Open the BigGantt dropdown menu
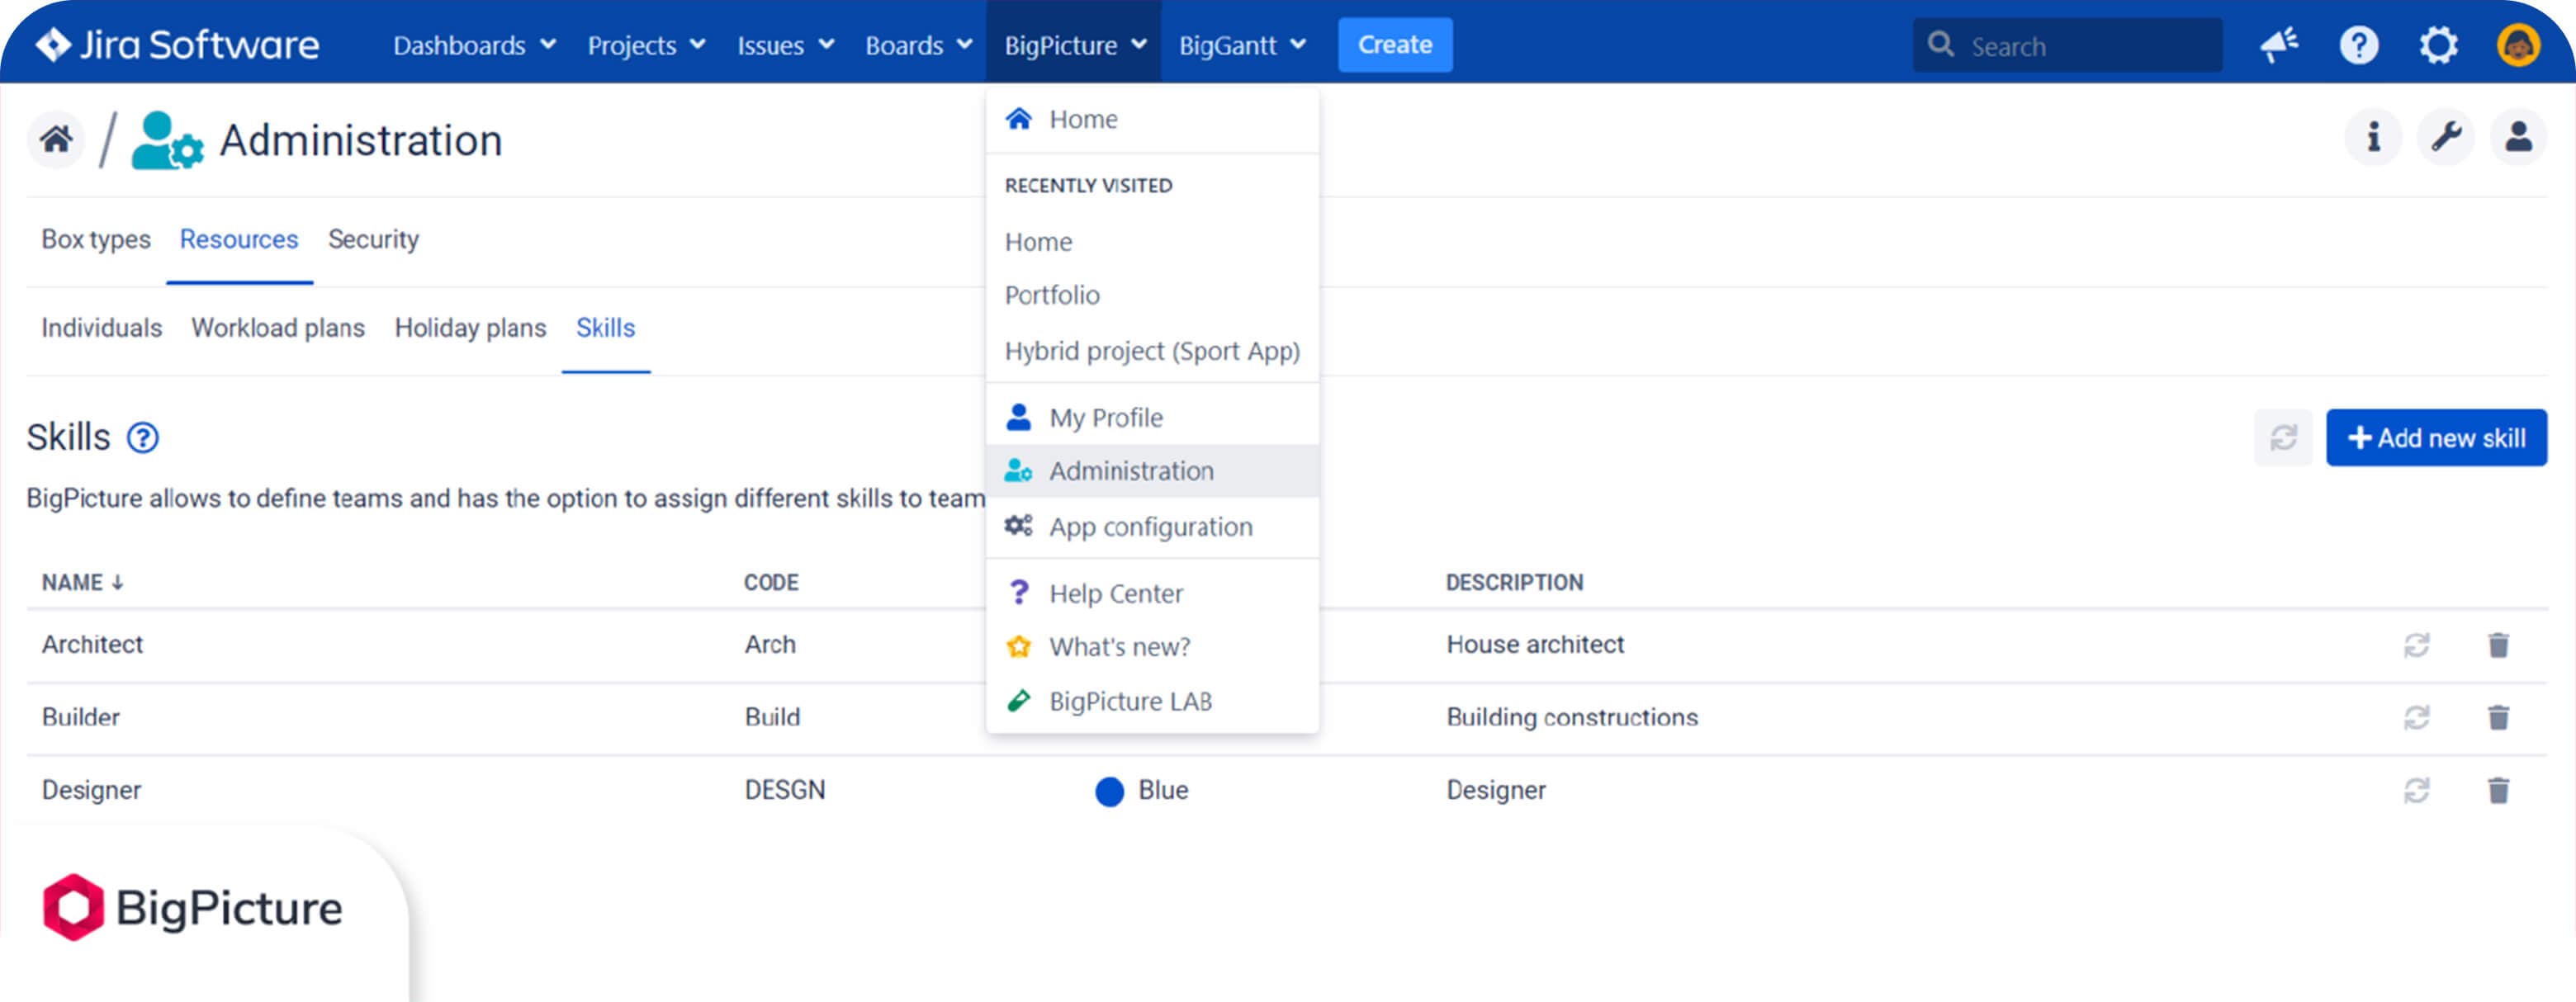 click(1242, 45)
